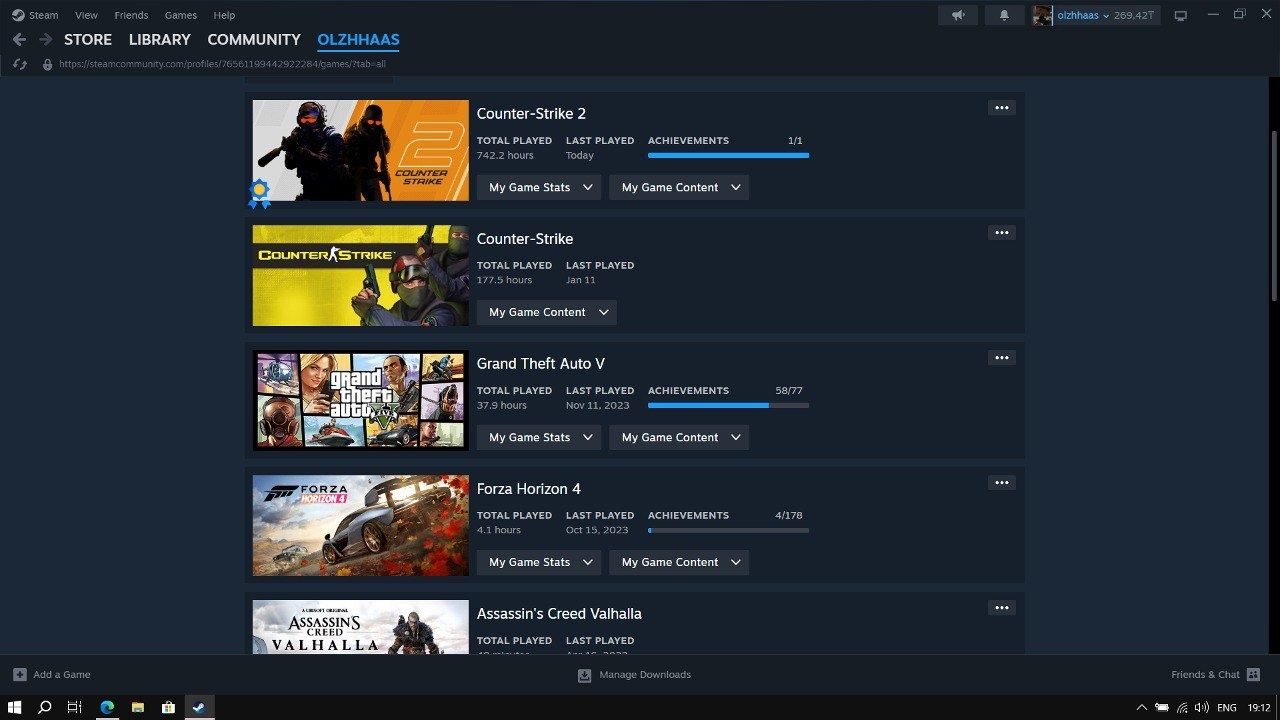Open the Help menu

pyautogui.click(x=225, y=15)
